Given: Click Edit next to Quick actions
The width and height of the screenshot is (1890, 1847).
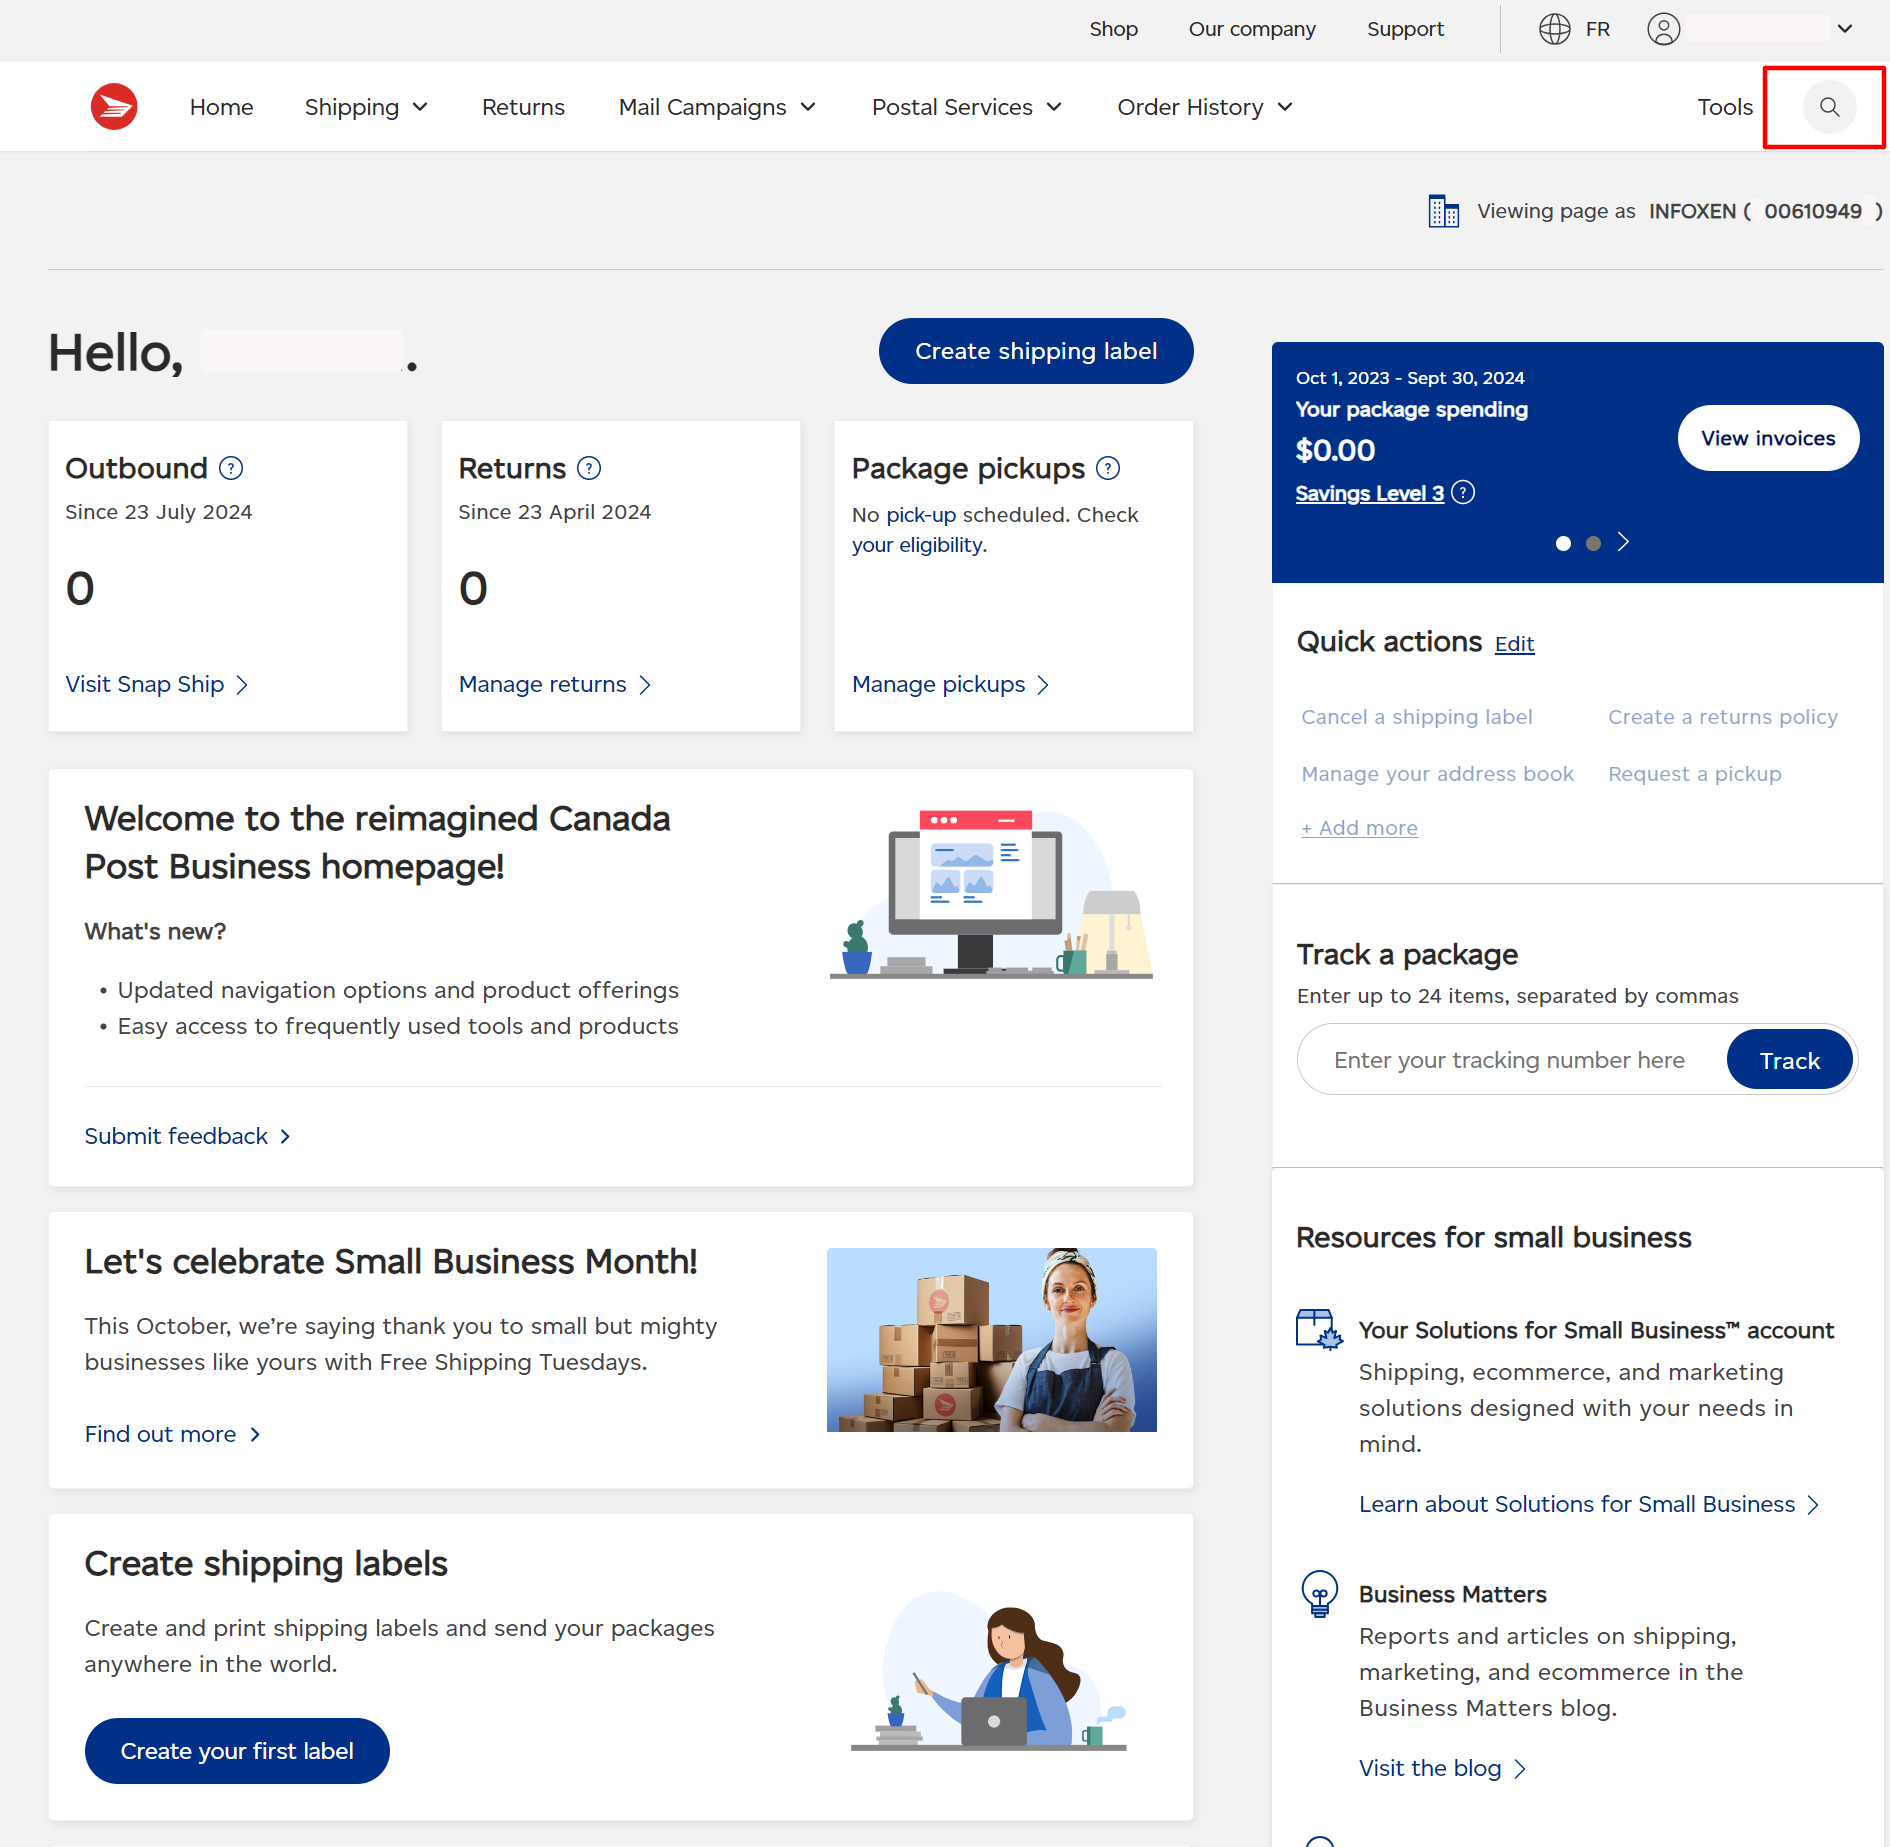Looking at the screenshot, I should (1514, 644).
